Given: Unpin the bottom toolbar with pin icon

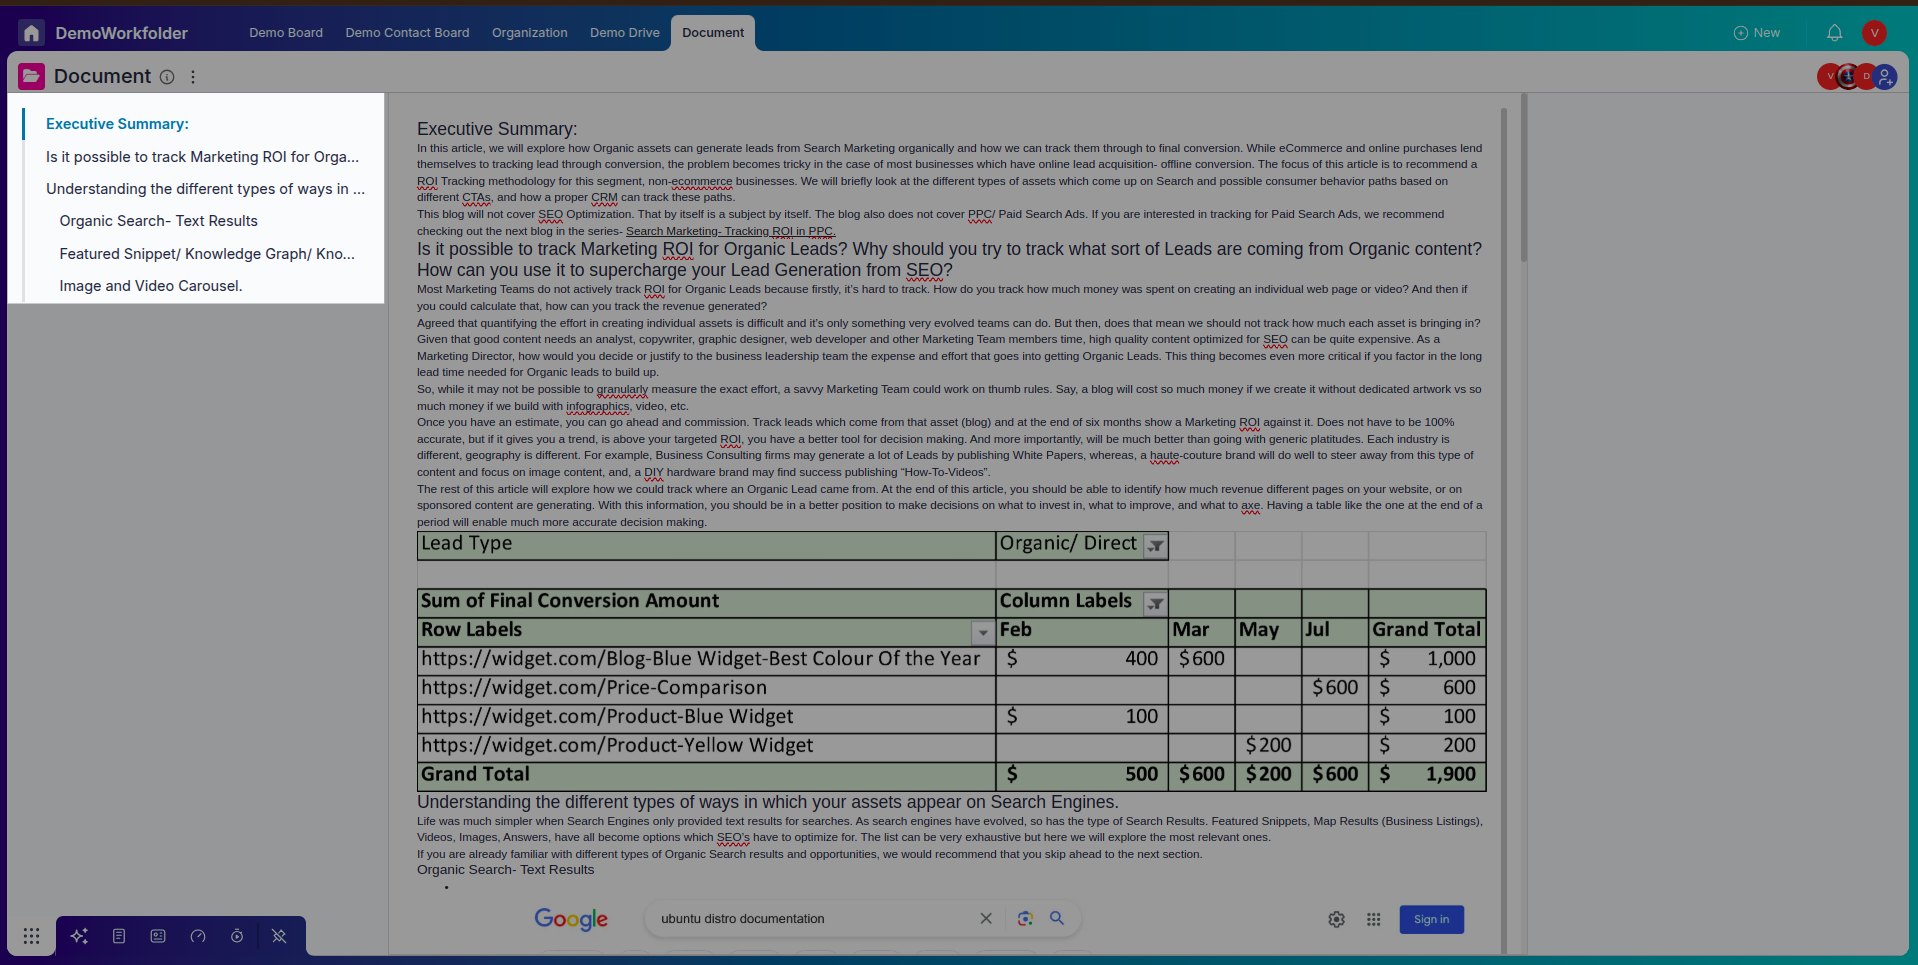Looking at the screenshot, I should tap(279, 936).
